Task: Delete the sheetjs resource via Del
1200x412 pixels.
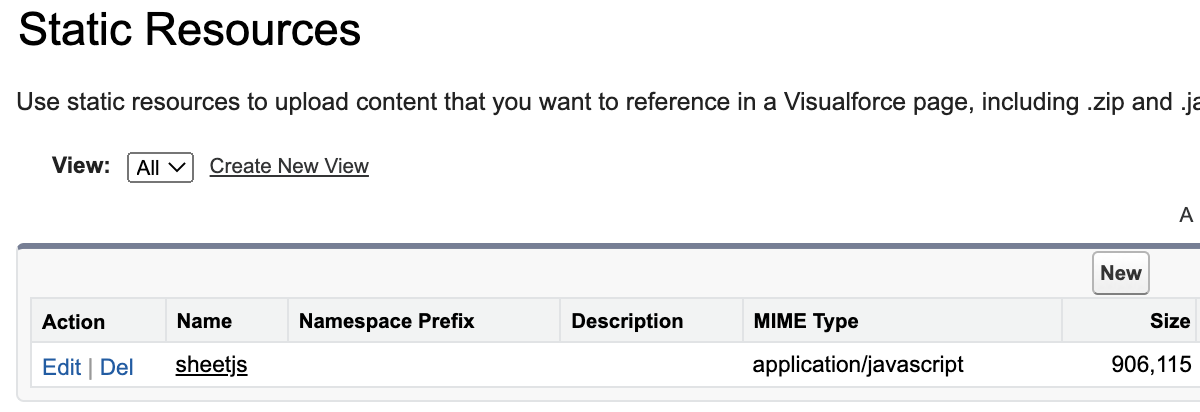Action: point(117,367)
